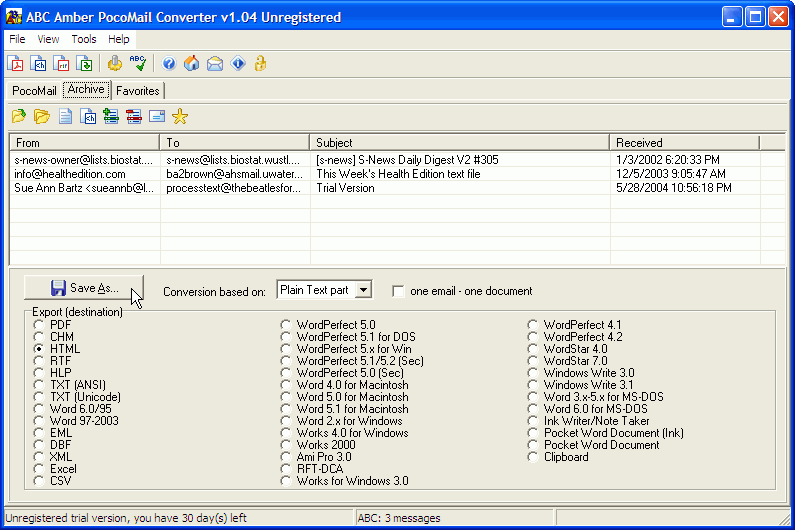Sort by the From column header
This screenshot has width=795, height=530.
pos(84,143)
